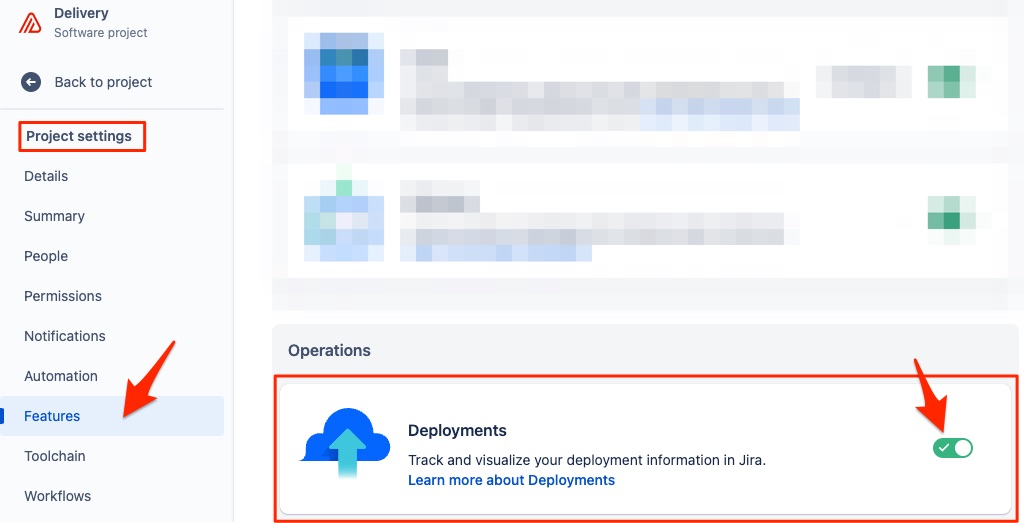Select Summary in the sidebar

54,216
